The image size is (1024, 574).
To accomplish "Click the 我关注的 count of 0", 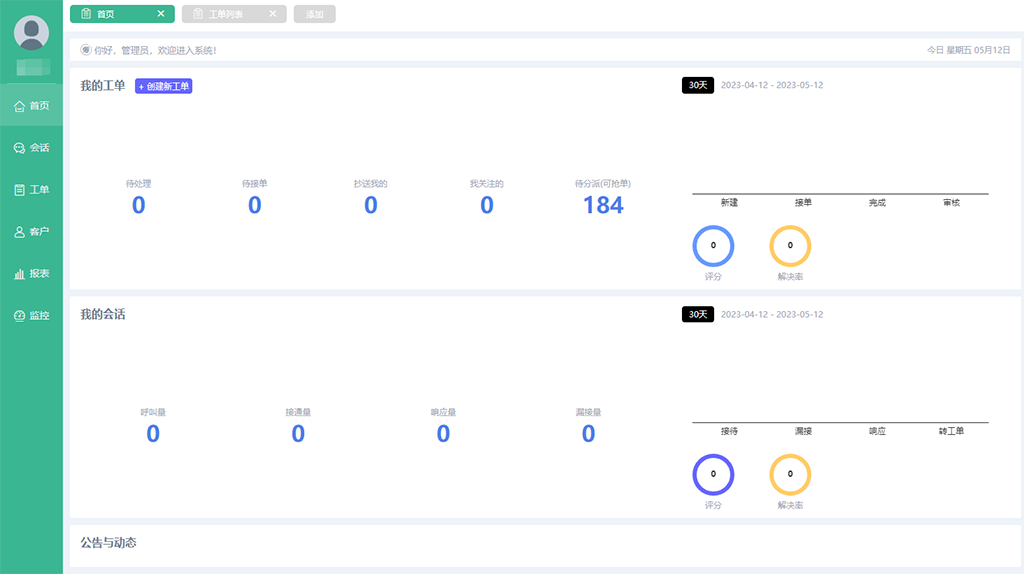I will pos(487,205).
